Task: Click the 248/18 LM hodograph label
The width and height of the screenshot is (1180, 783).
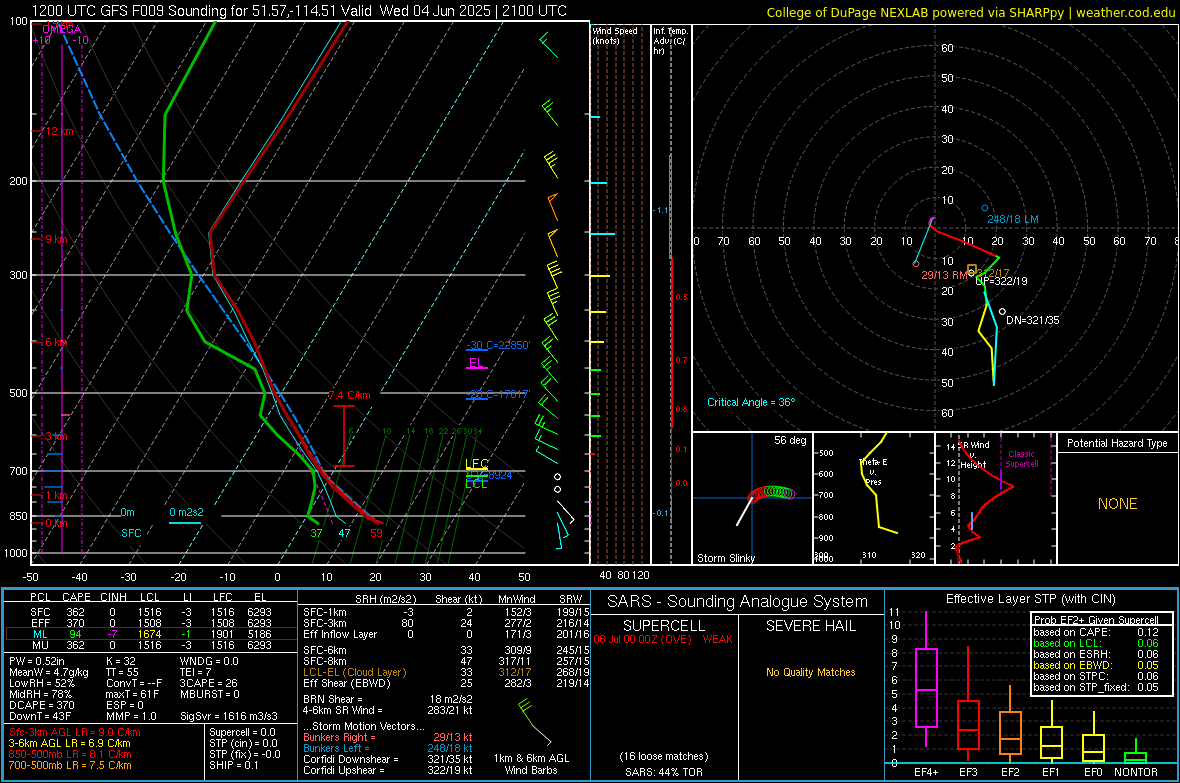Action: pyautogui.click(x=1013, y=219)
